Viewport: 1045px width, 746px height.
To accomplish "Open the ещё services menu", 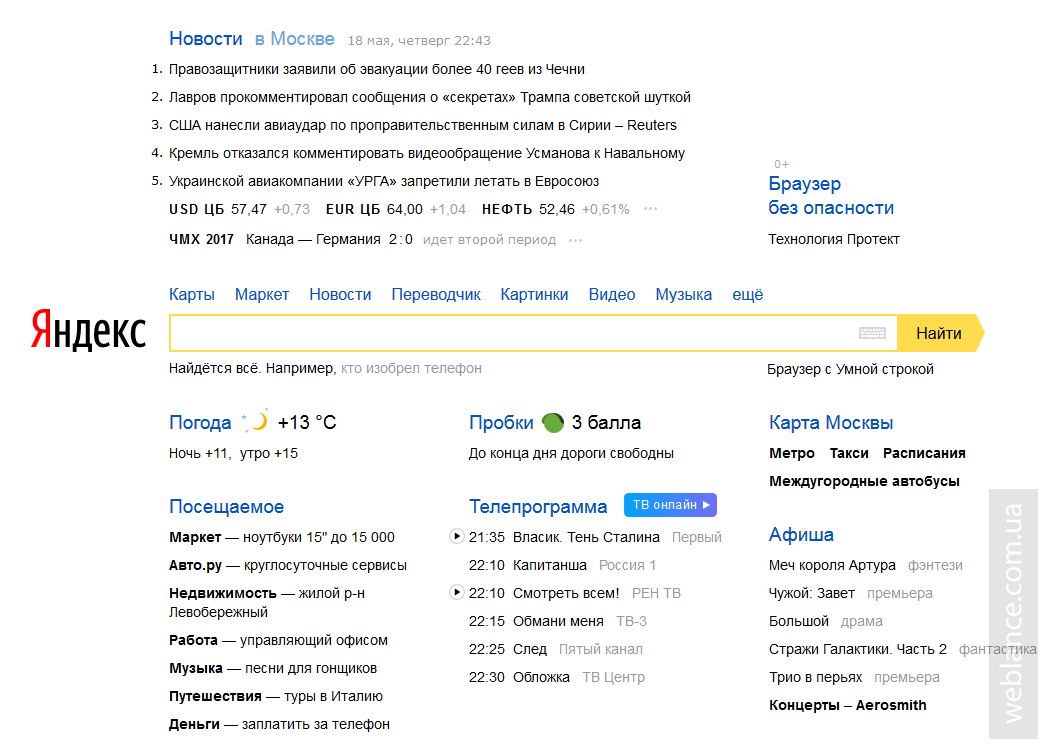I will pos(747,295).
